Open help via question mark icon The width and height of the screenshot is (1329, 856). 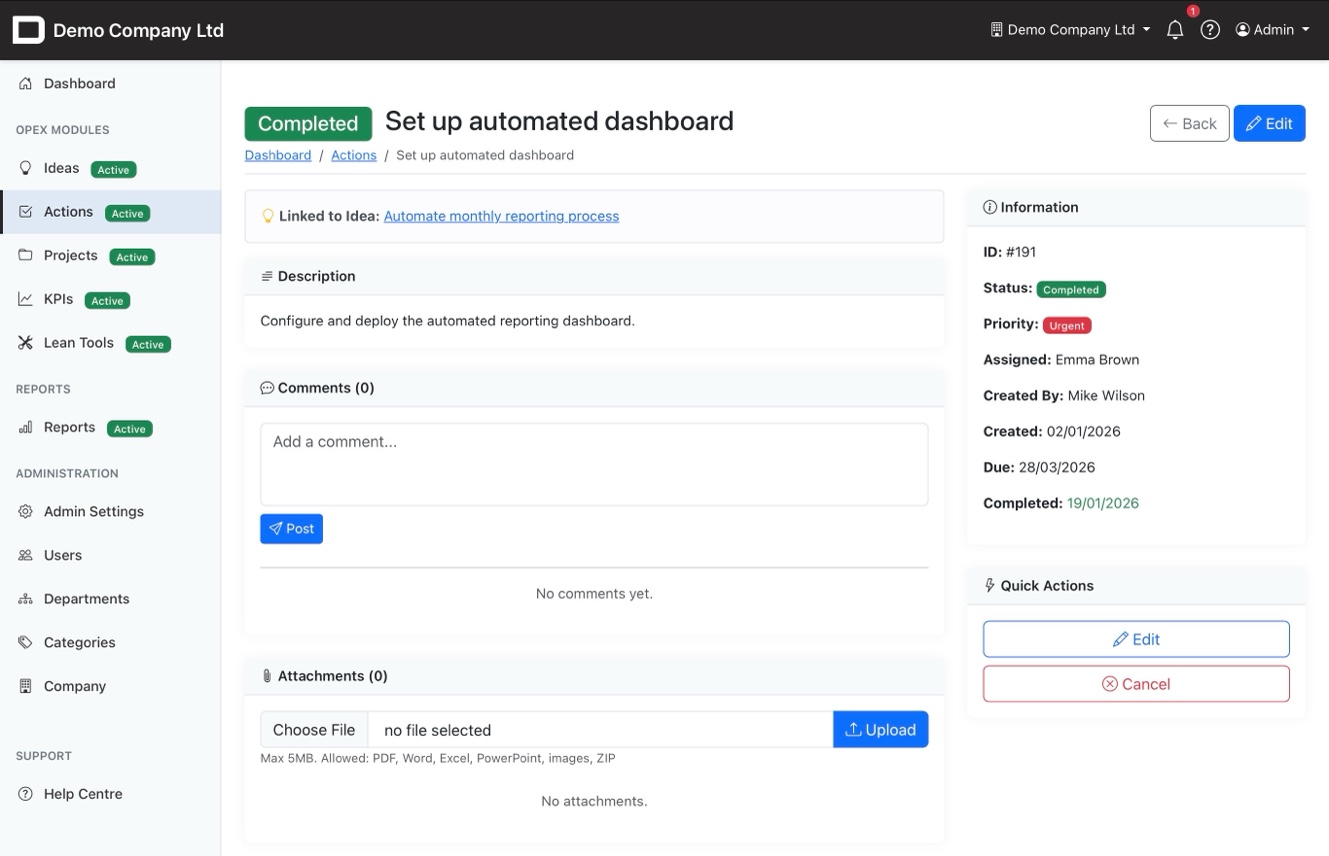[1210, 30]
